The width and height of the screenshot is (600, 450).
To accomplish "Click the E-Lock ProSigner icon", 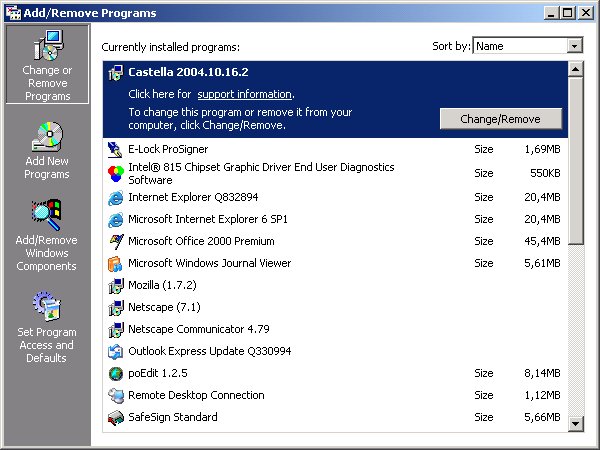I will pos(116,149).
